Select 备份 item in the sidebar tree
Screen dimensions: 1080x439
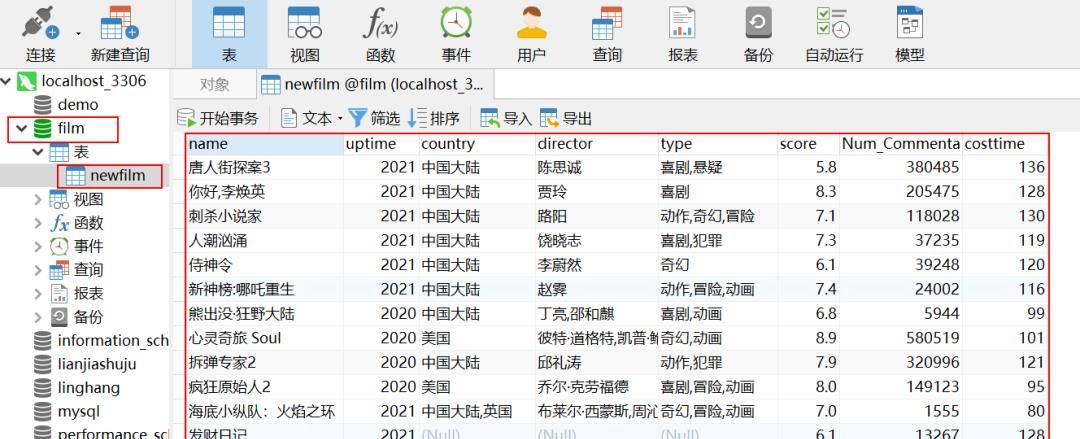click(x=88, y=316)
